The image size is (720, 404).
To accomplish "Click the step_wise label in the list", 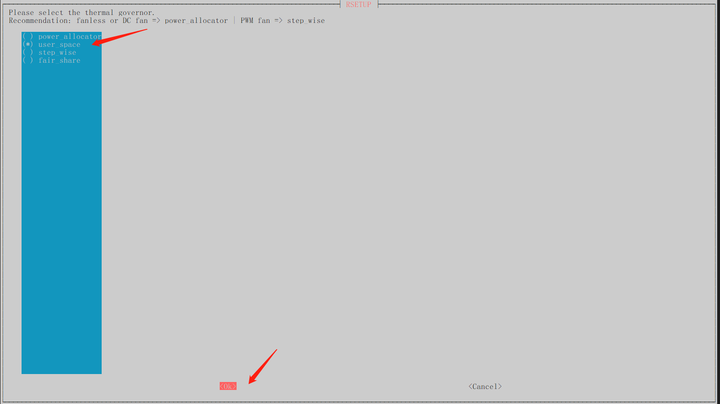I will [x=57, y=52].
